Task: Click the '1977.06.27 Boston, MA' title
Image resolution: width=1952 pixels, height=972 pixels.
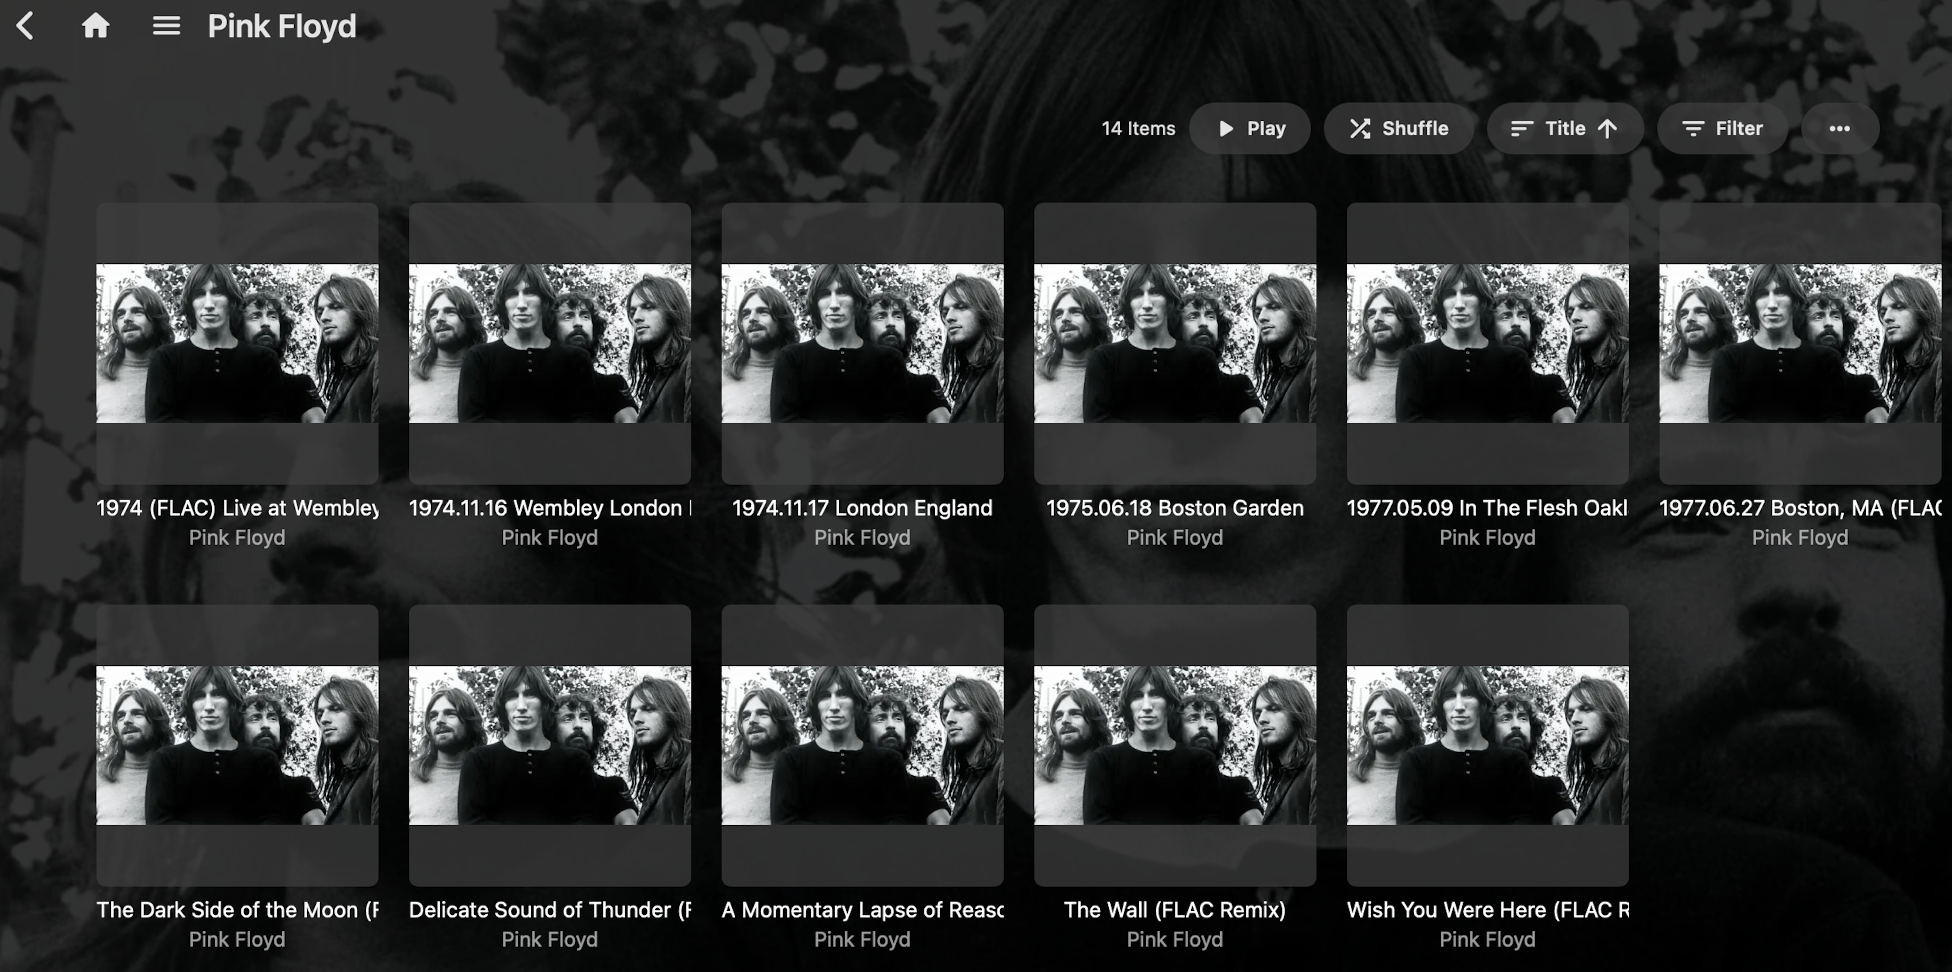Action: (1800, 508)
